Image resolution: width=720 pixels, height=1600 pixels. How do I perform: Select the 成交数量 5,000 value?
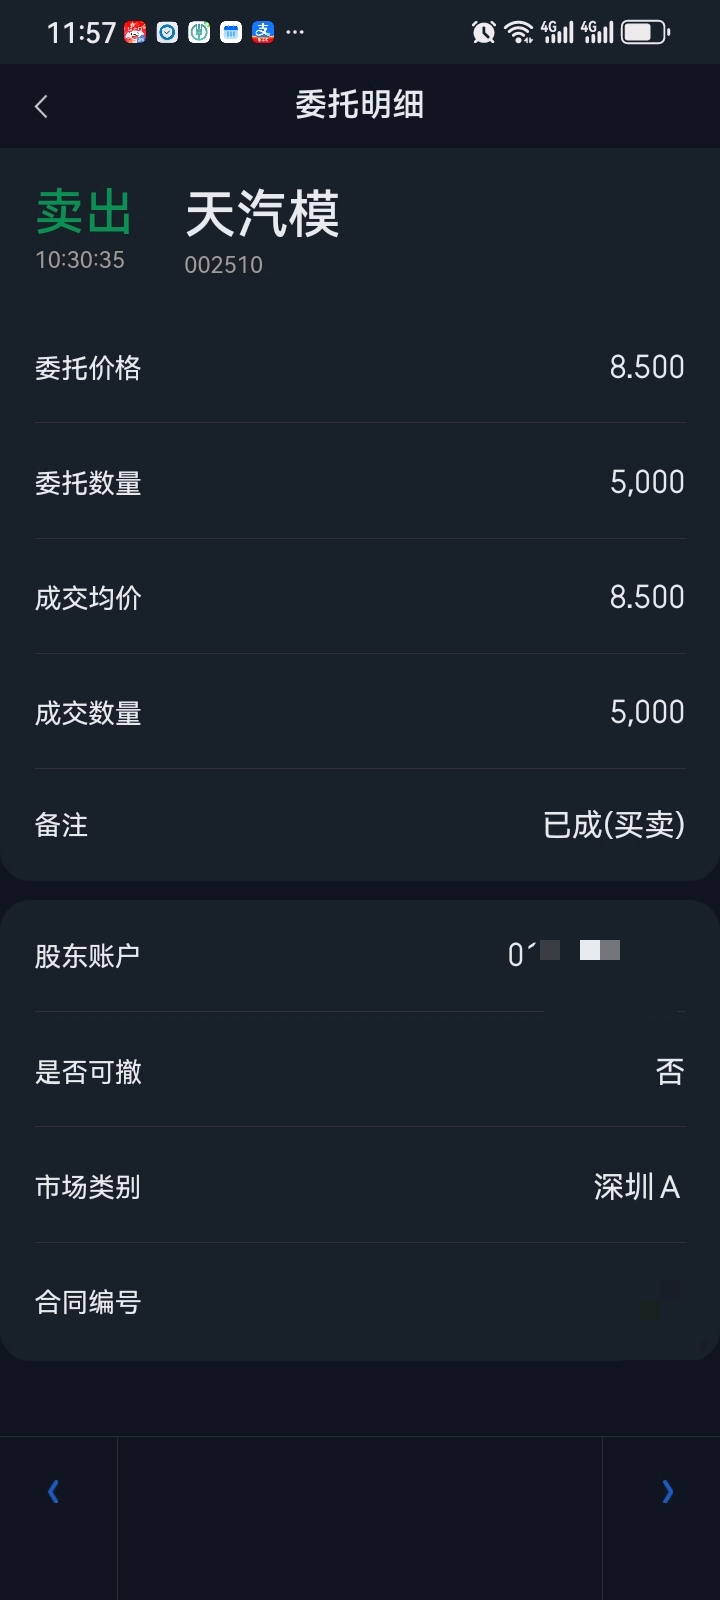(647, 712)
